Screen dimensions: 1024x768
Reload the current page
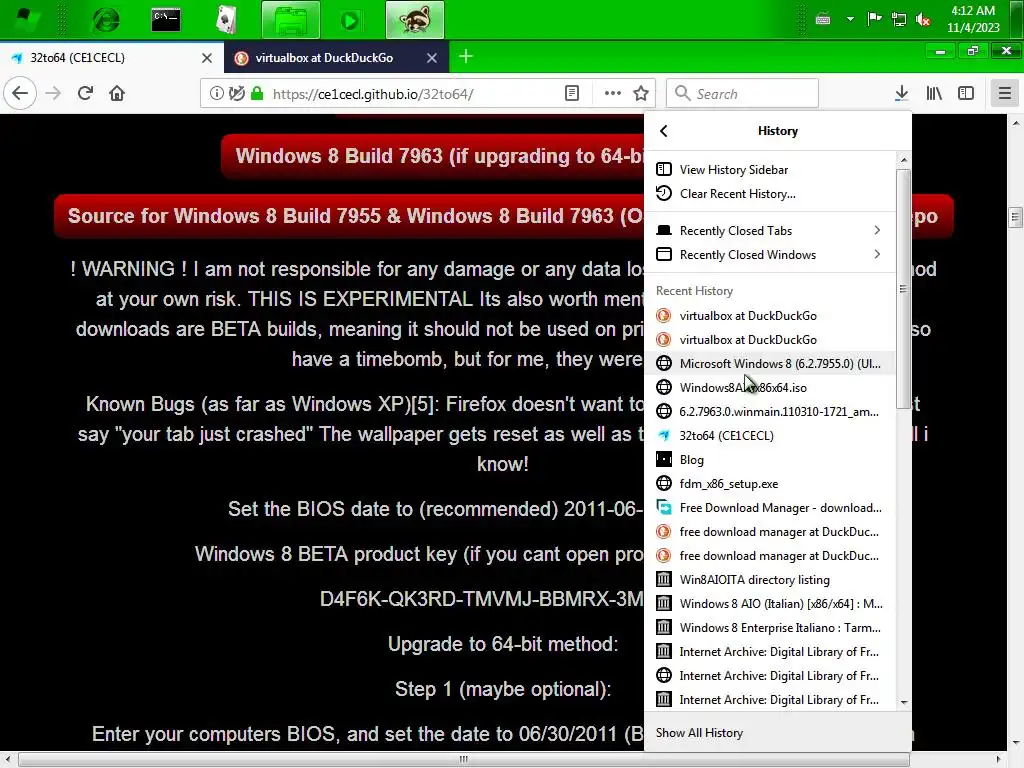coord(85,93)
